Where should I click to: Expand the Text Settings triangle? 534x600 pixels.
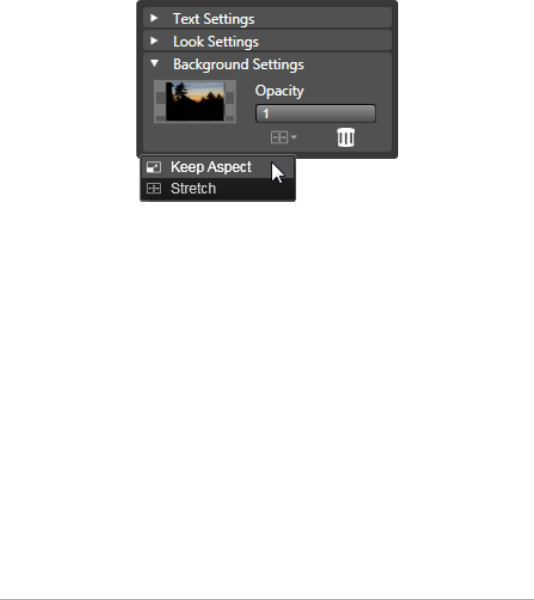pos(154,18)
